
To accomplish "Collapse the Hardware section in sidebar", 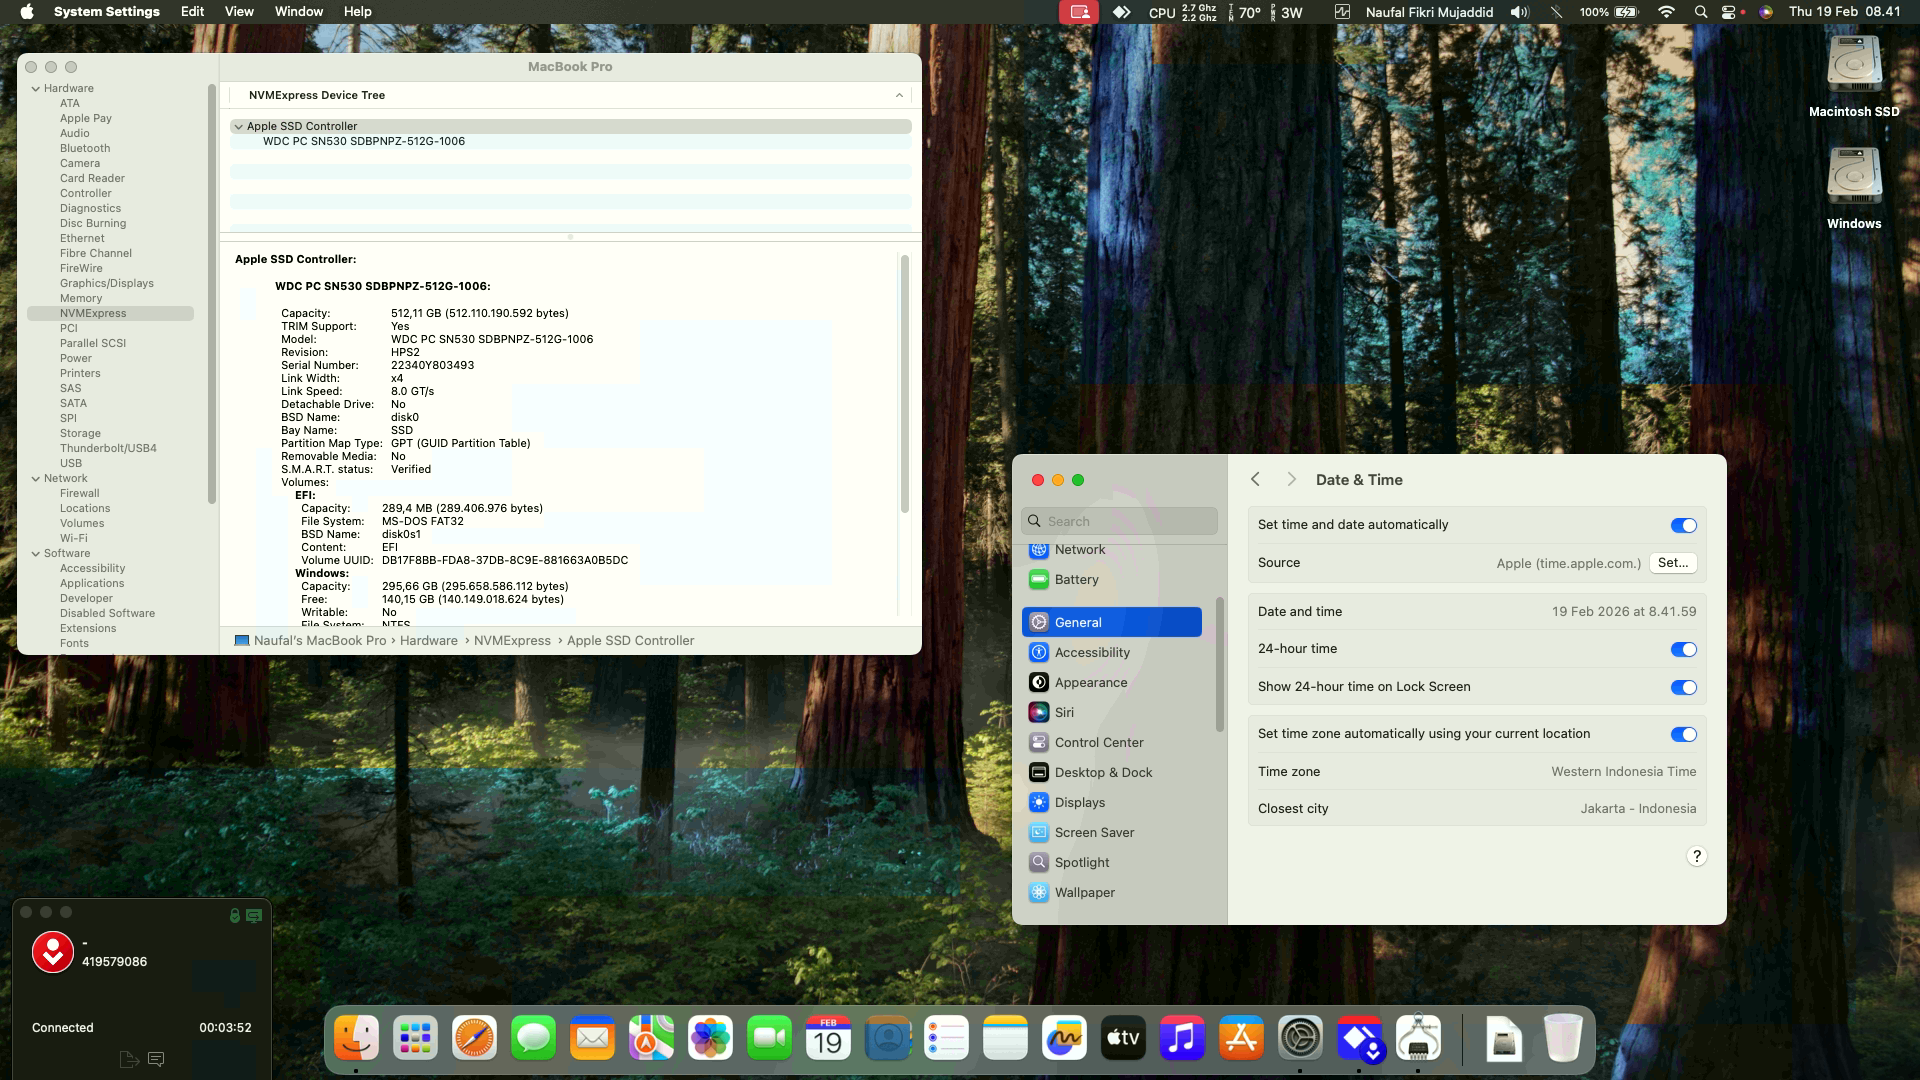I will (x=36, y=88).
